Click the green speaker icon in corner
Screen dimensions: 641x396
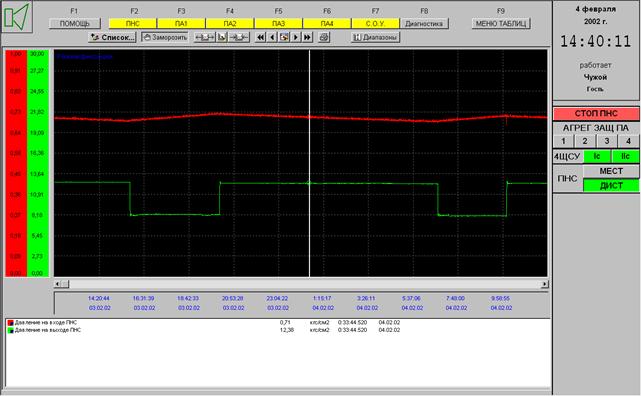point(17,17)
